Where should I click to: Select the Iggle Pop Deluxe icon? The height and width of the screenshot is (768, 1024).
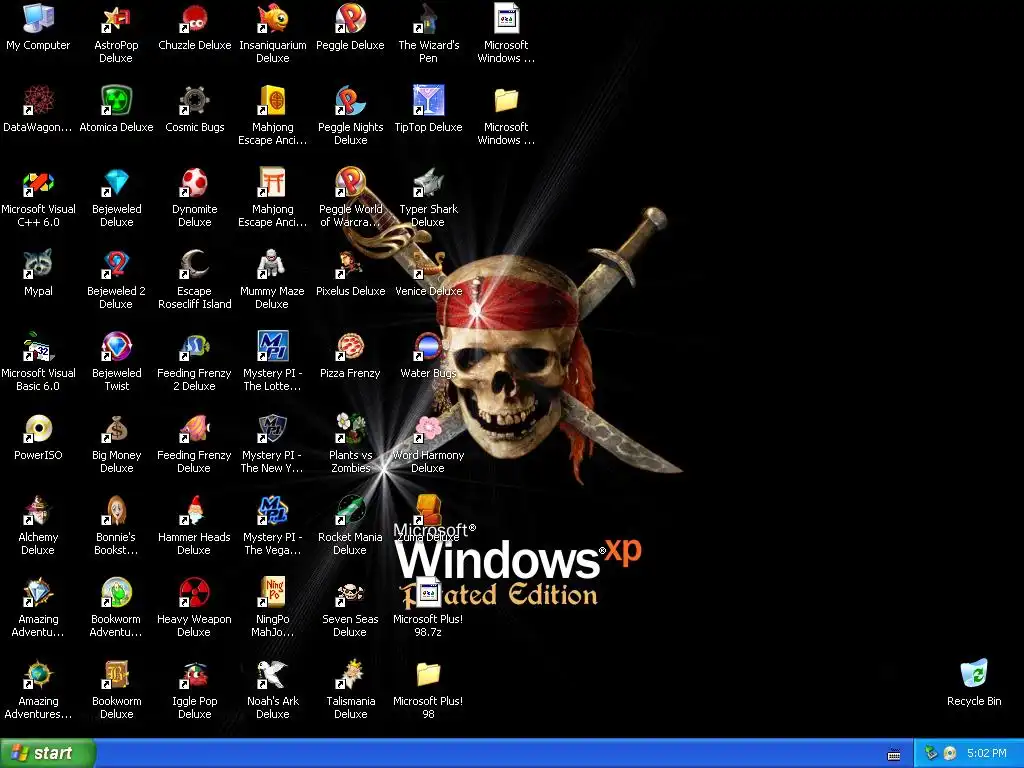click(x=195, y=675)
